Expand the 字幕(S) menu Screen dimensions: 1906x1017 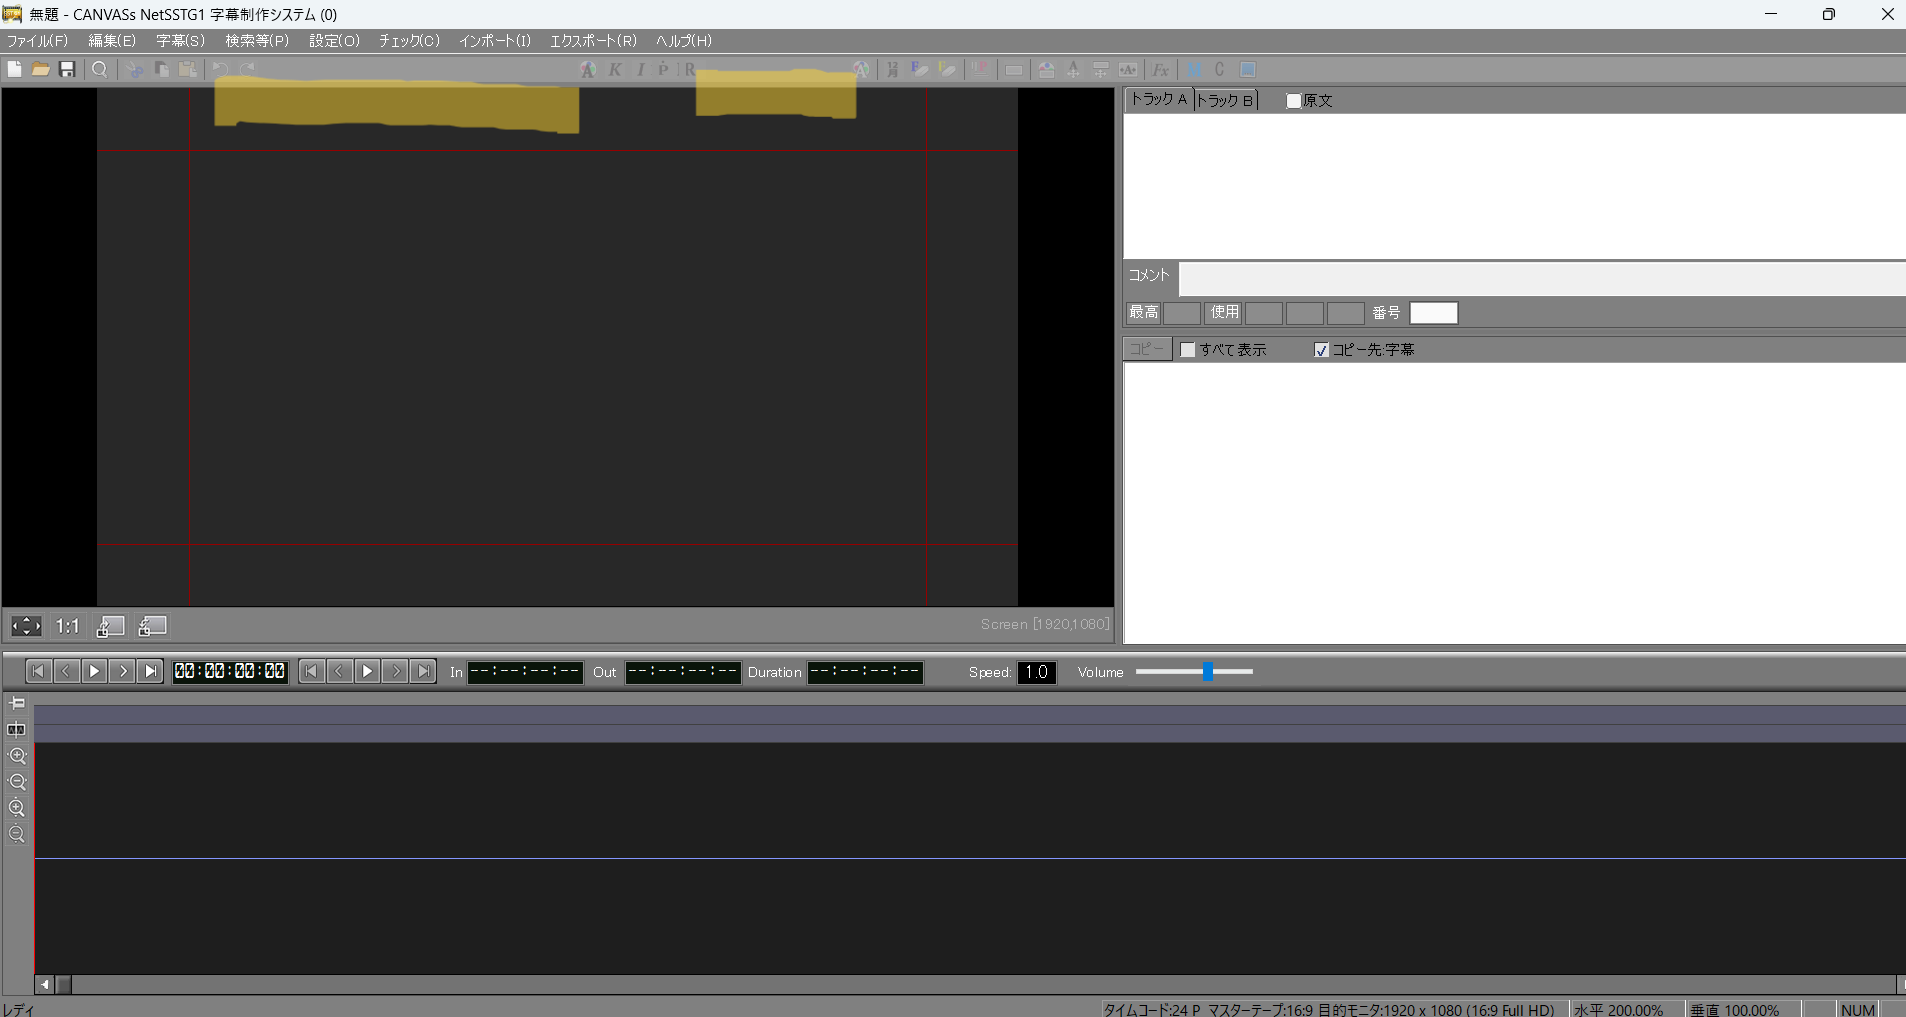coord(180,41)
